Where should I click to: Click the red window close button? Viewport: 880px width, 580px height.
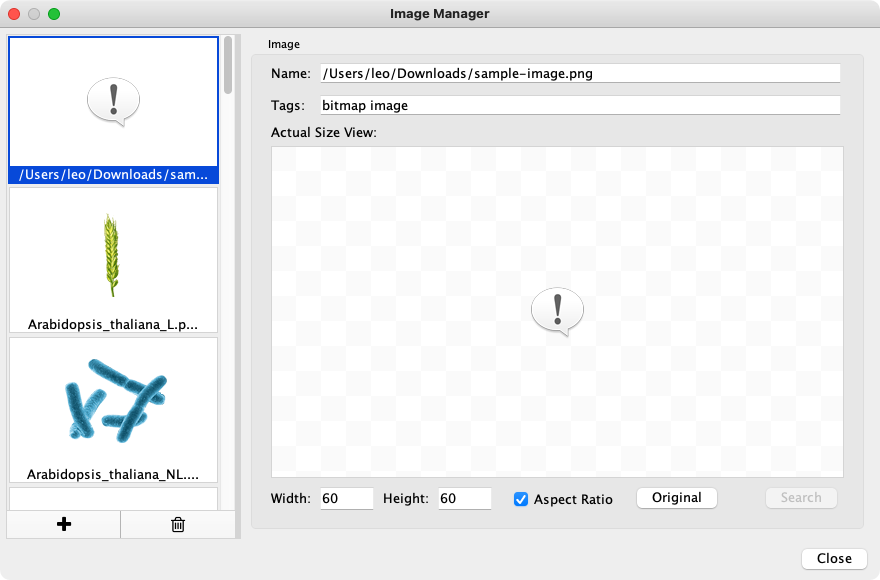click(x=14, y=14)
